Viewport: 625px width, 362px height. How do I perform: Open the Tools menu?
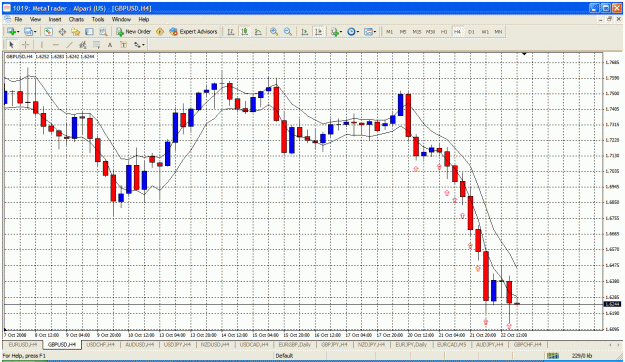coord(98,19)
